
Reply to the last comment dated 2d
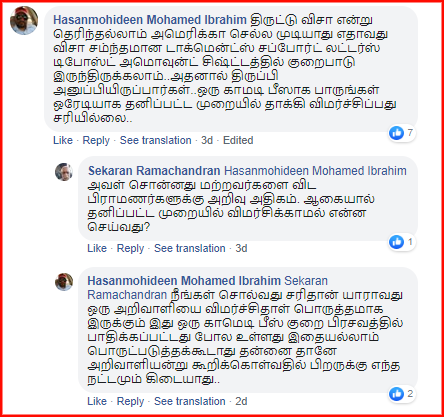130,401
